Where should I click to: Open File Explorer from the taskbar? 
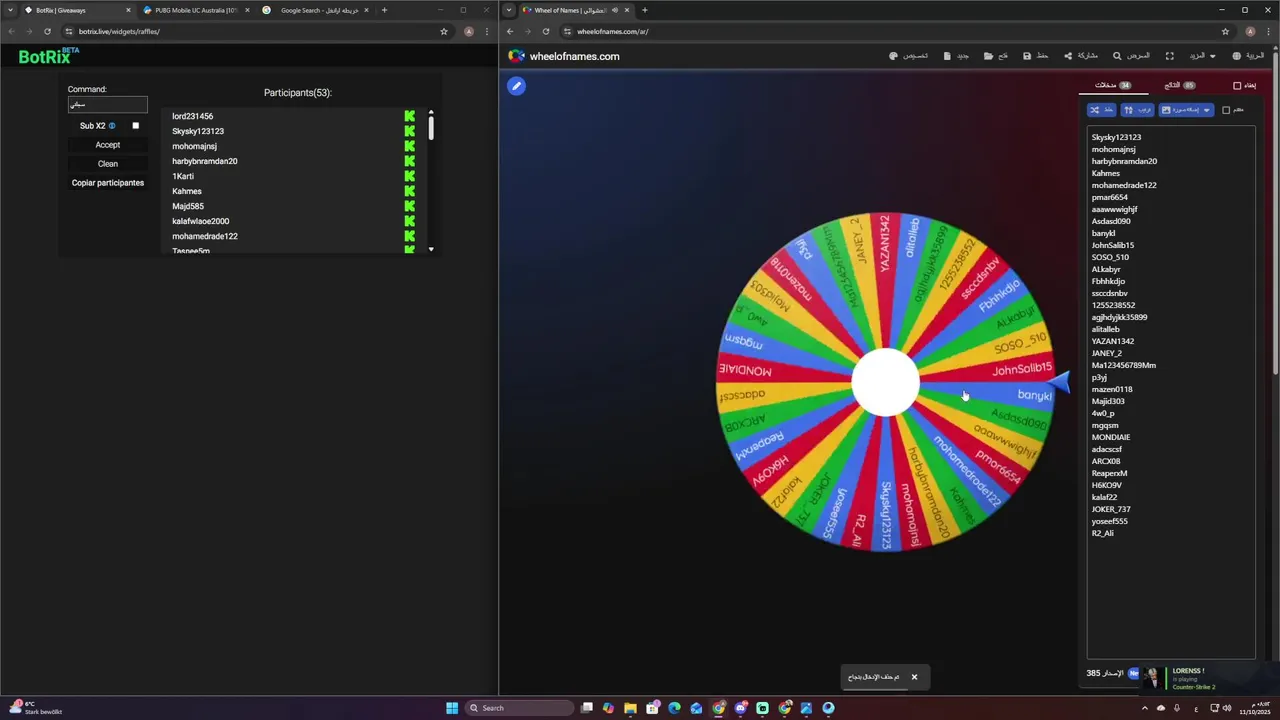[630, 708]
